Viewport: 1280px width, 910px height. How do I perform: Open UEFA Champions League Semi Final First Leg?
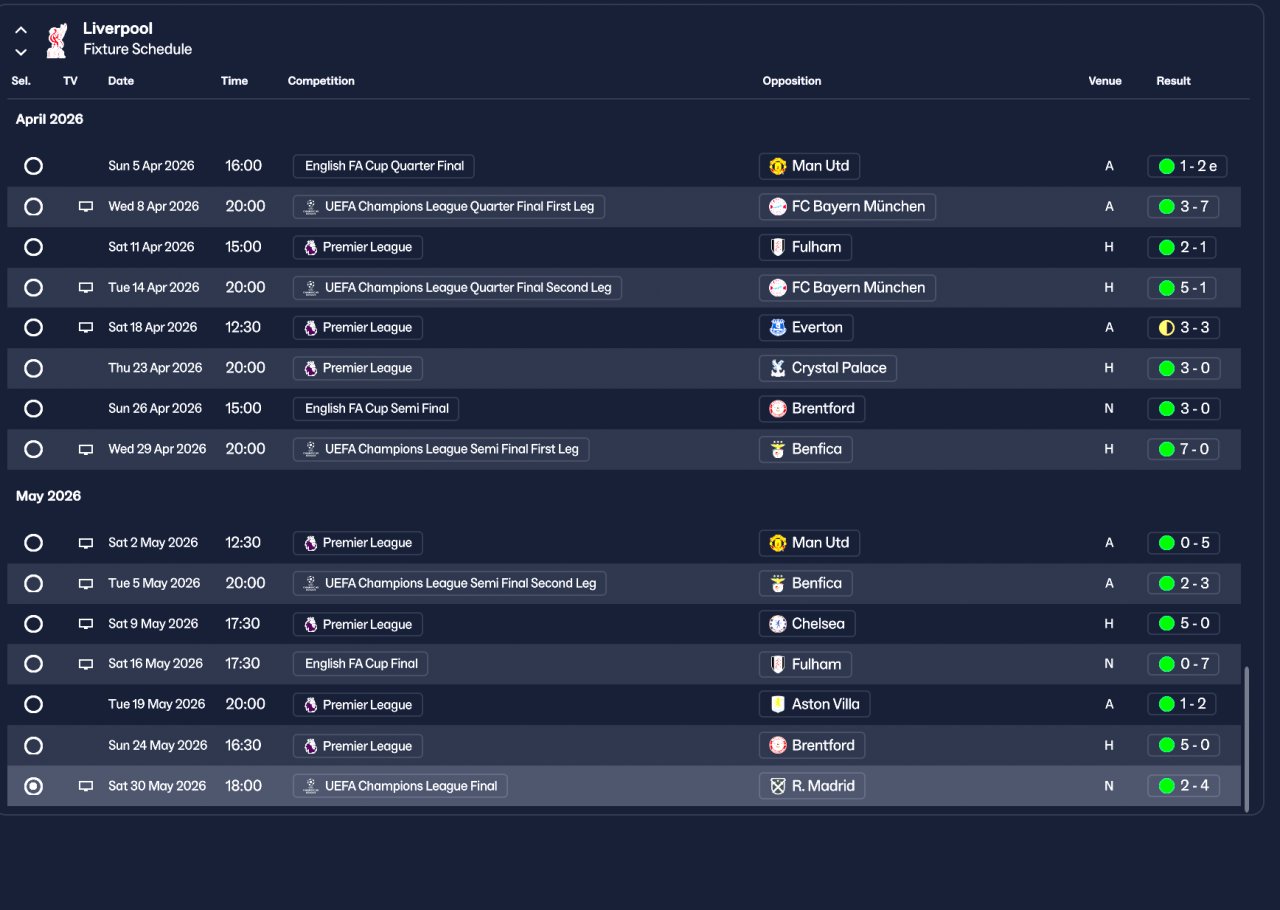pos(441,450)
